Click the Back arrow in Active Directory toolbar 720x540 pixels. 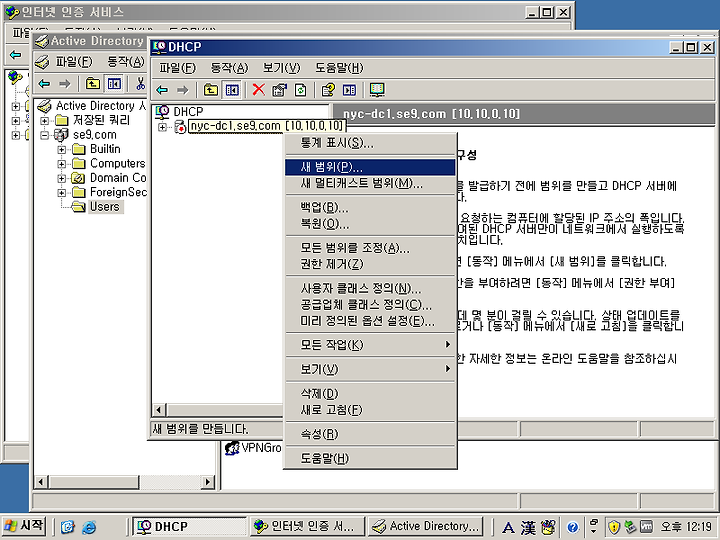point(44,84)
